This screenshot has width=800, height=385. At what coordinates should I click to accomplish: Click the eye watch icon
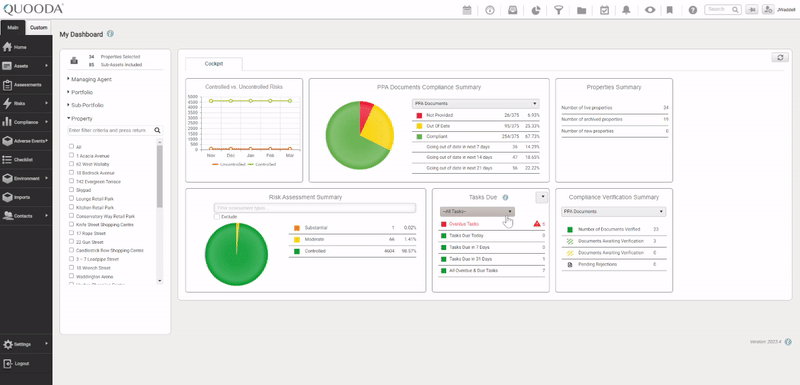click(x=649, y=10)
